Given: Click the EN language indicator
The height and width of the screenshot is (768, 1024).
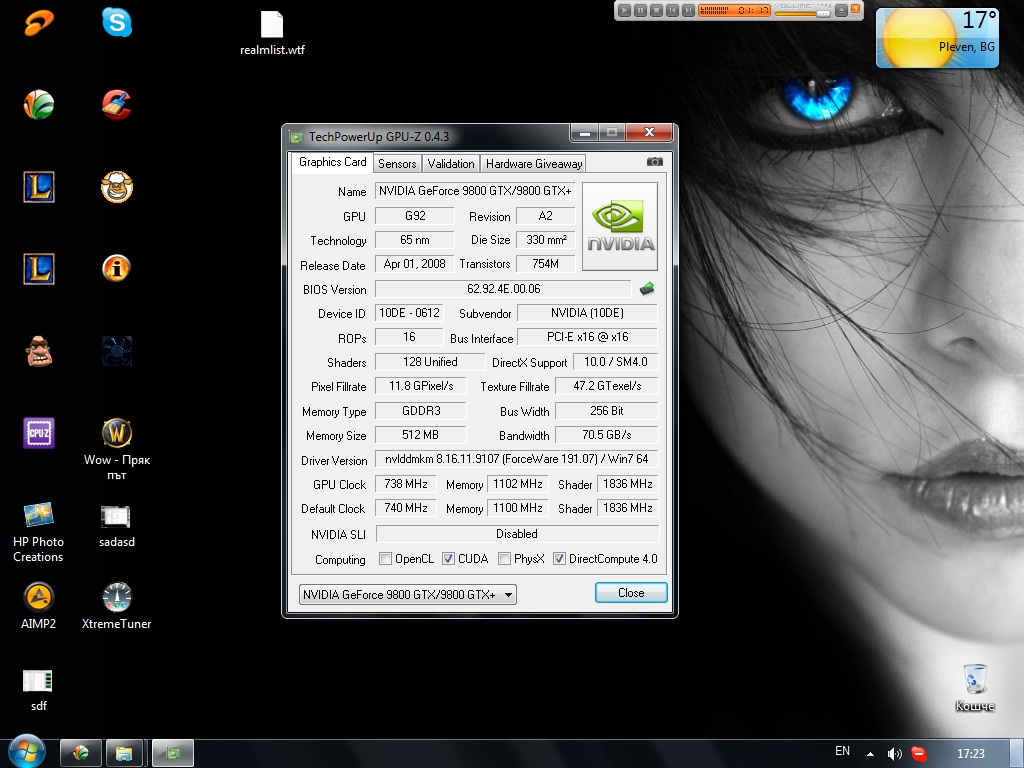Looking at the screenshot, I should 842,751.
